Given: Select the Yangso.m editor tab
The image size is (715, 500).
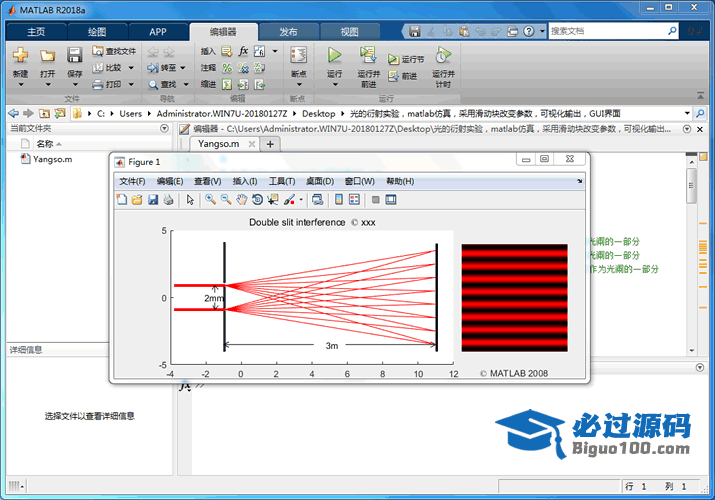Looking at the screenshot, I should click(218, 144).
